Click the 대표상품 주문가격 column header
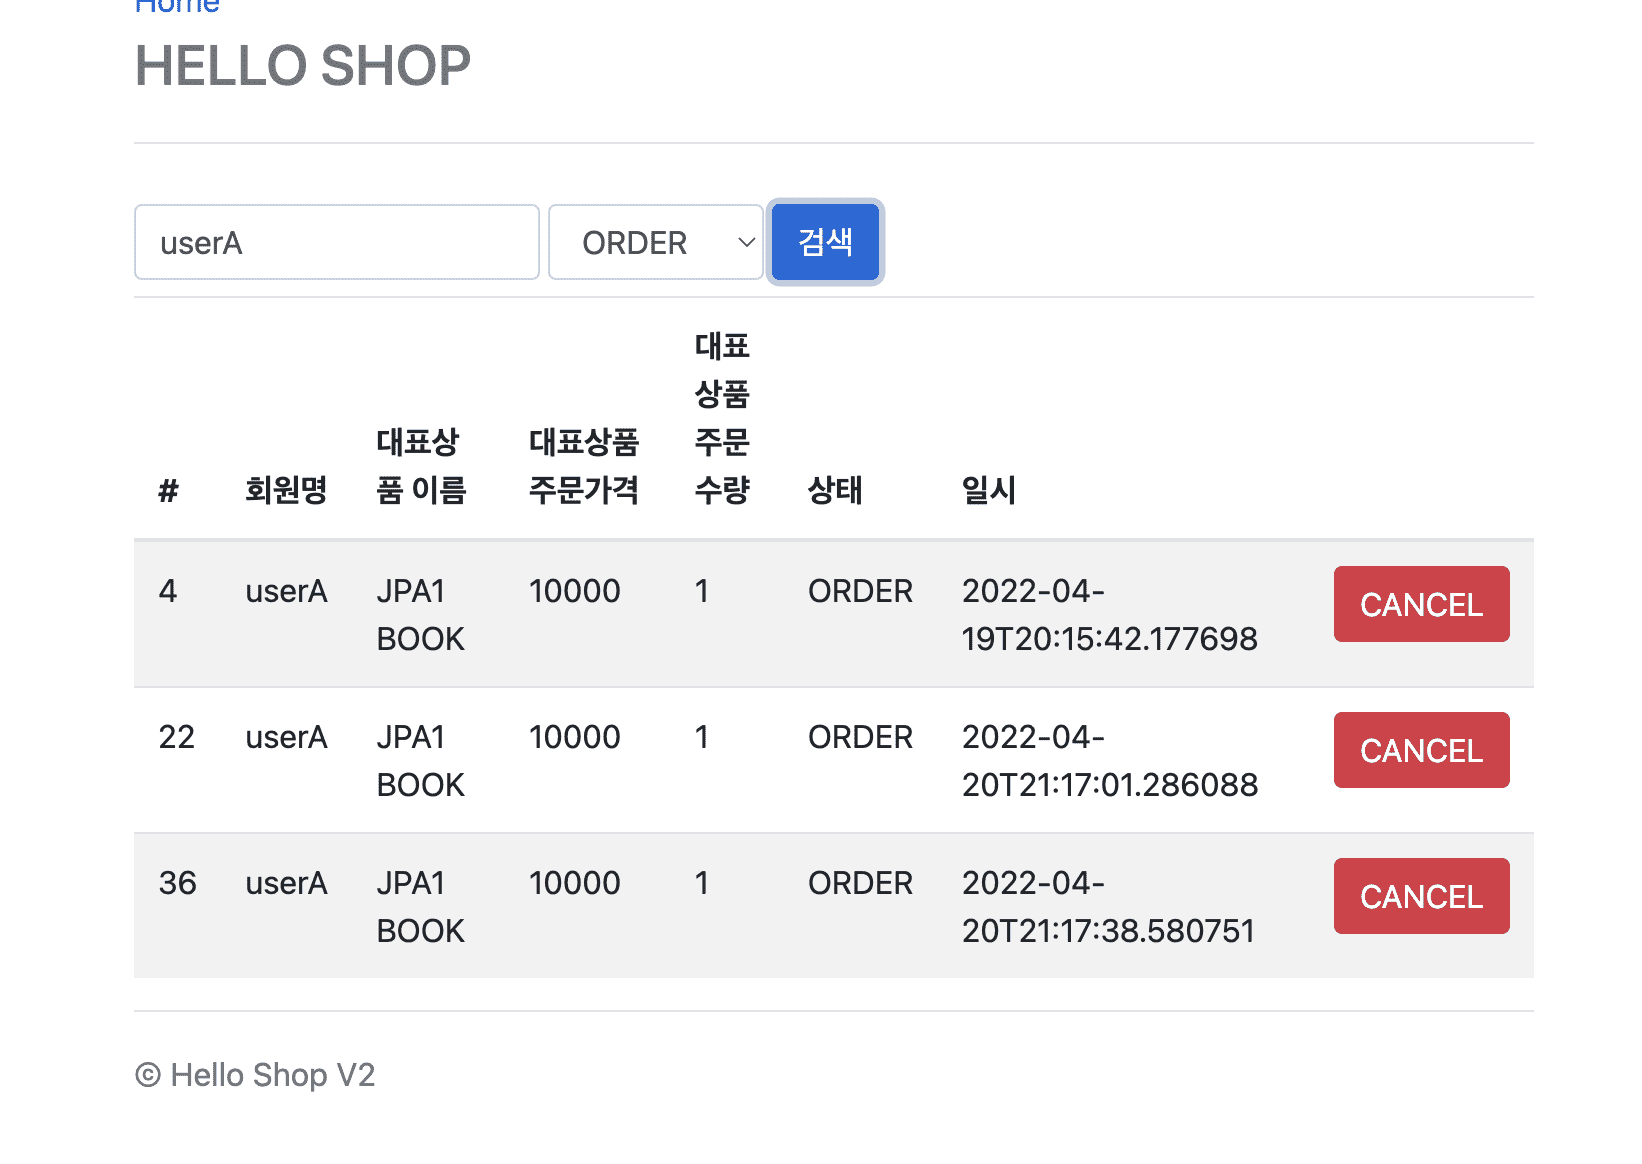This screenshot has width=1642, height=1164. [583, 466]
